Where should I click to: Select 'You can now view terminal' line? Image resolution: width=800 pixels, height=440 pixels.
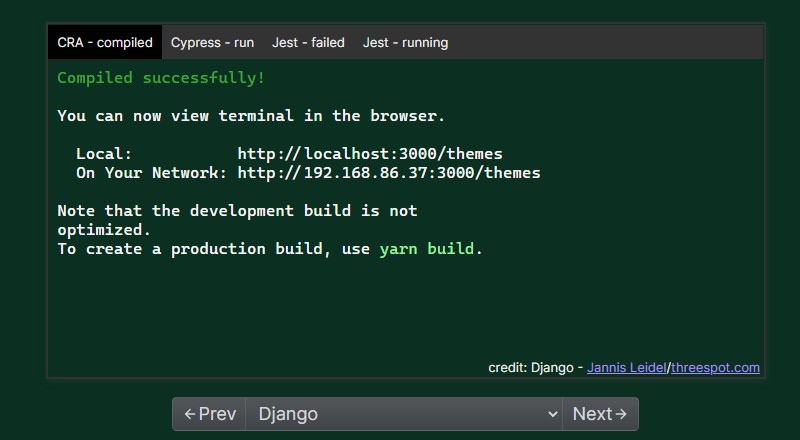[251, 116]
